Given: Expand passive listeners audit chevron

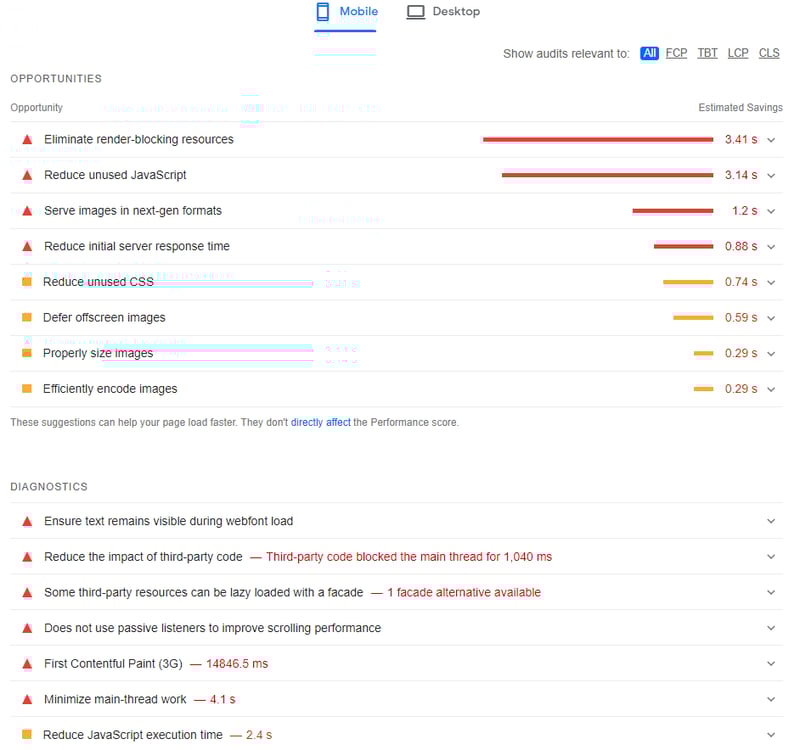Looking at the screenshot, I should pos(771,628).
